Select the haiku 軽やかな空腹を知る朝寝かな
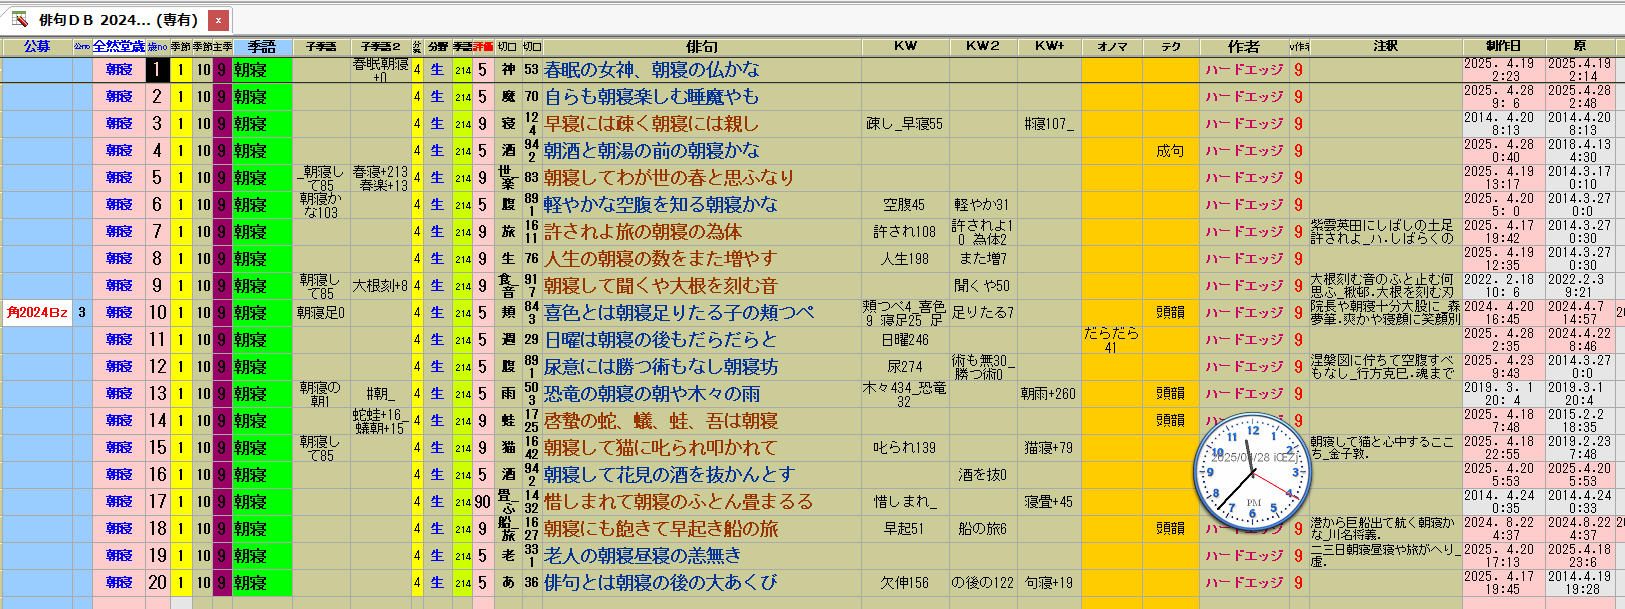Image resolution: width=1625 pixels, height=609 pixels. click(x=661, y=205)
